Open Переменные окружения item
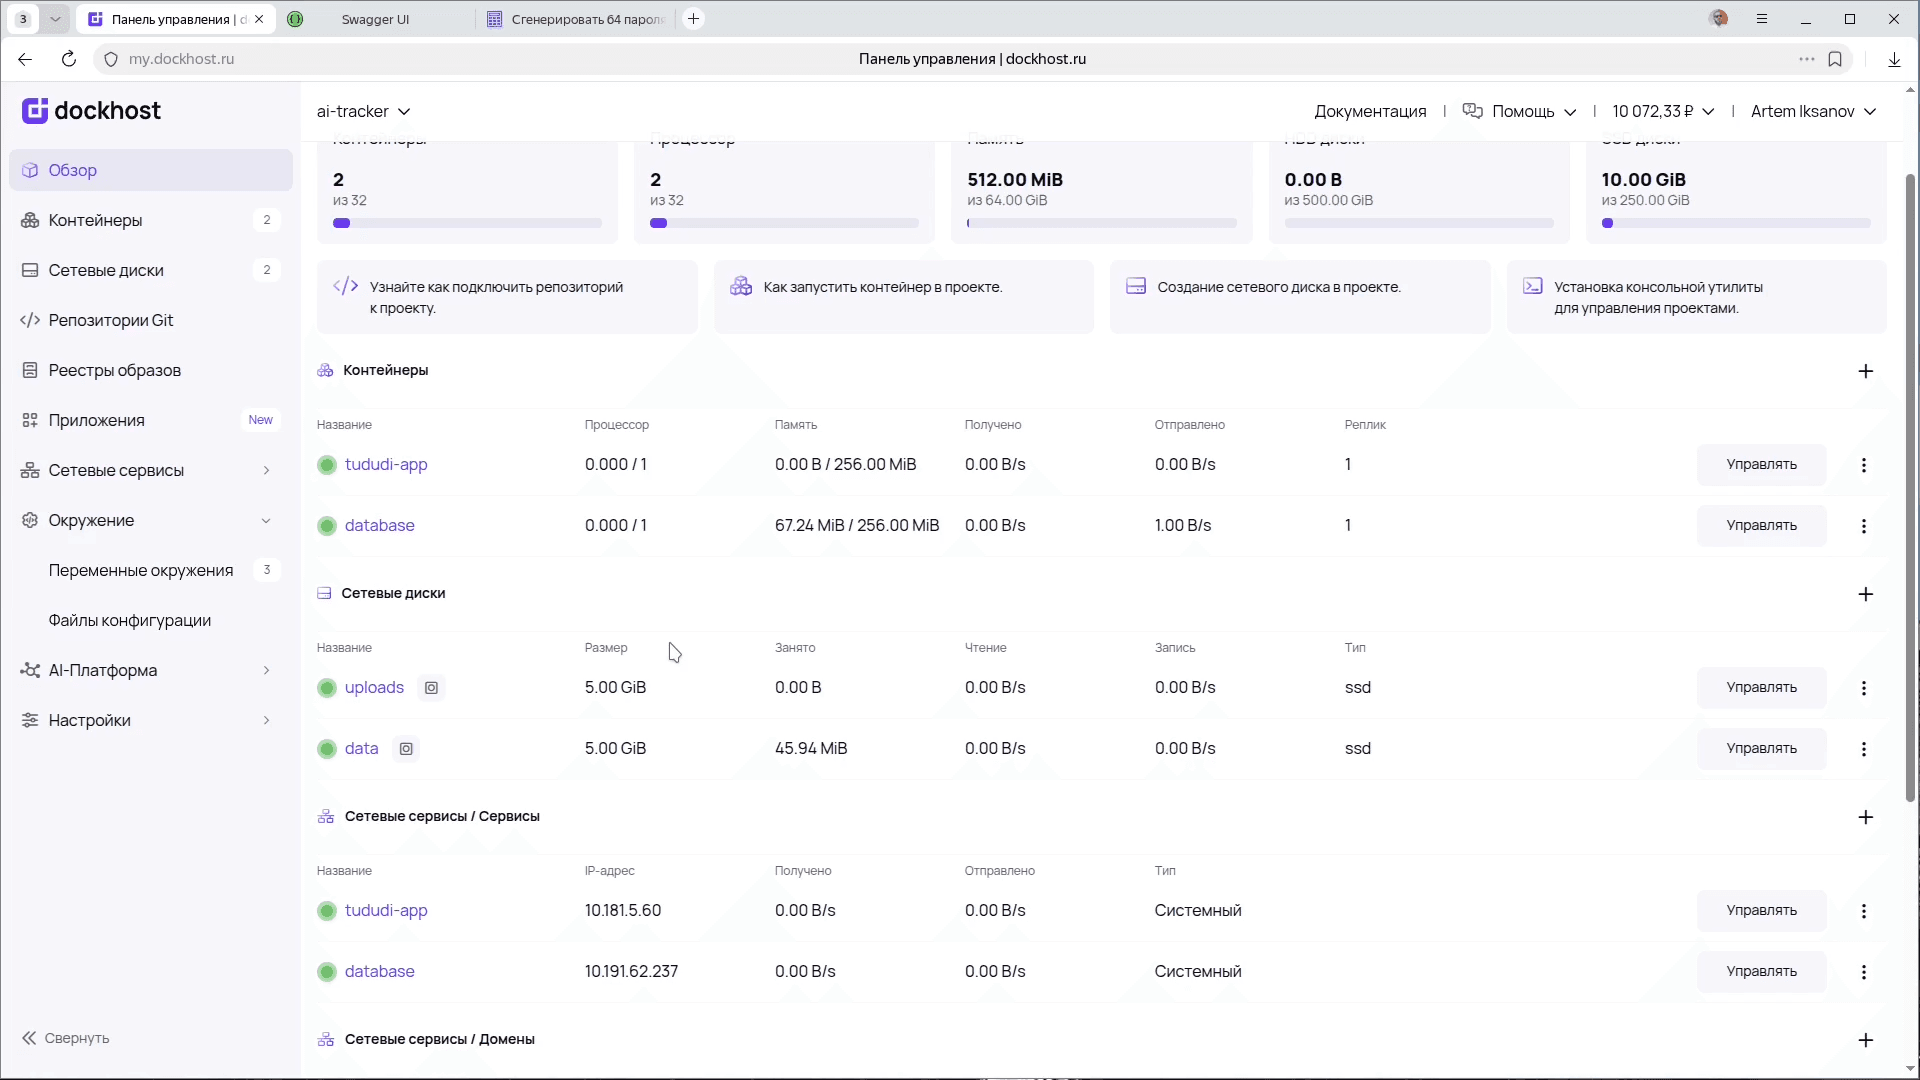Image resolution: width=1920 pixels, height=1080 pixels. pos(151,570)
